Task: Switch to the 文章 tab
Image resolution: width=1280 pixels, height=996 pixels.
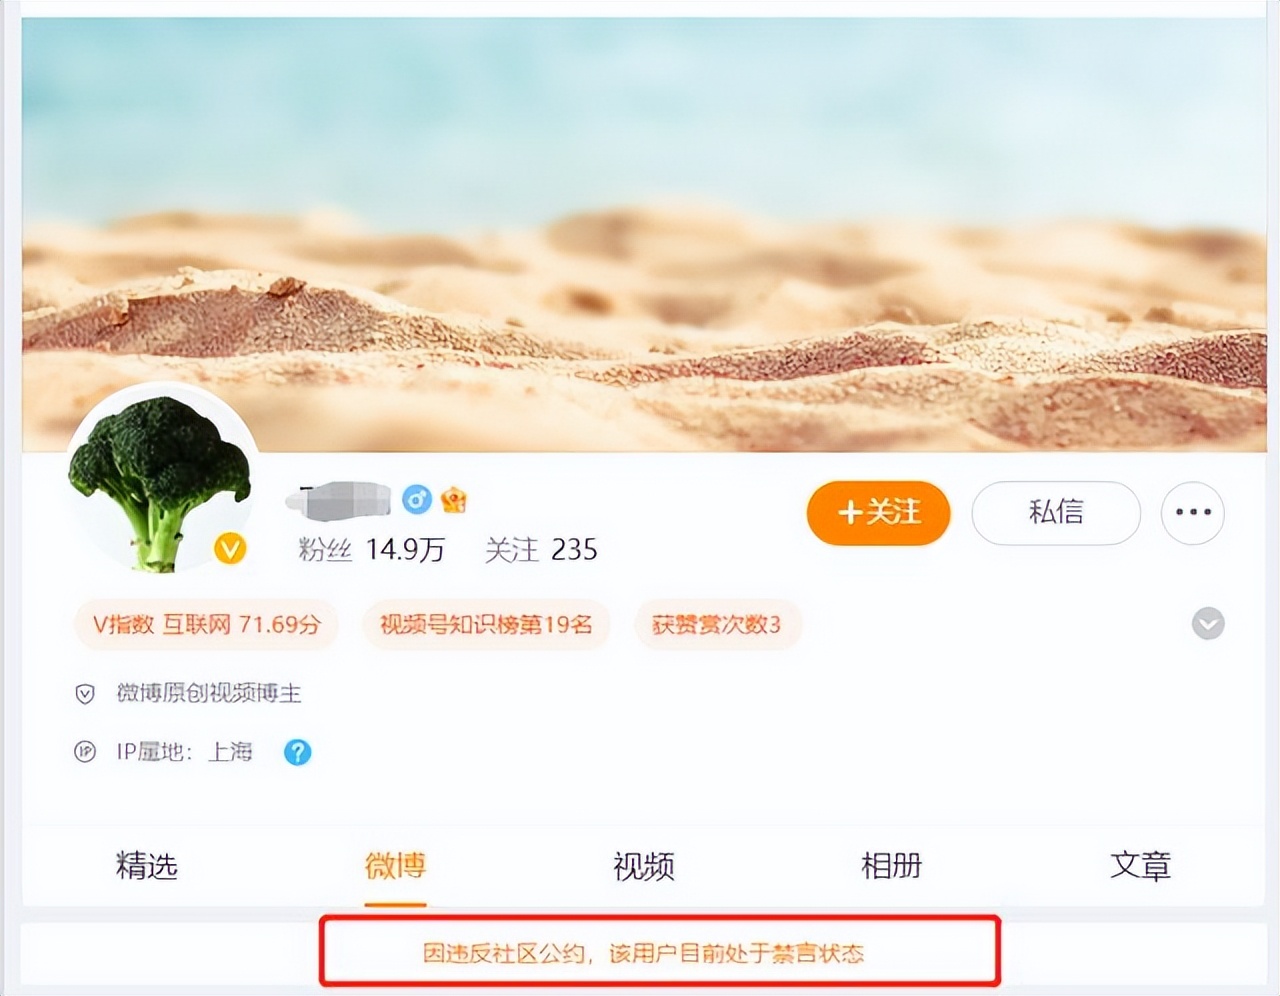Action: [1140, 865]
